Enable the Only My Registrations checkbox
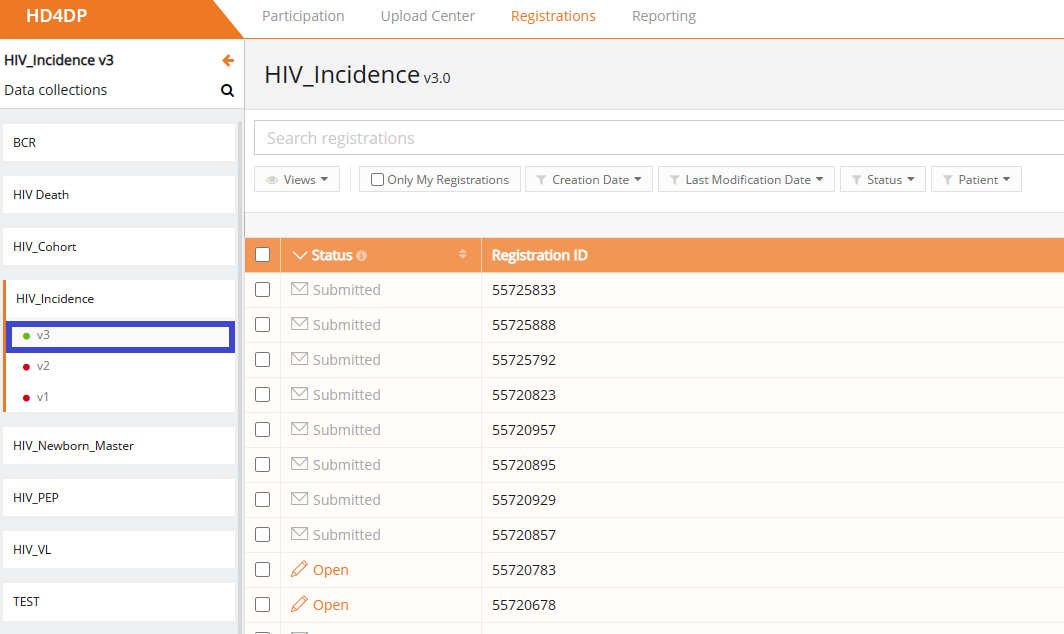Image resolution: width=1064 pixels, height=634 pixels. 377,180
